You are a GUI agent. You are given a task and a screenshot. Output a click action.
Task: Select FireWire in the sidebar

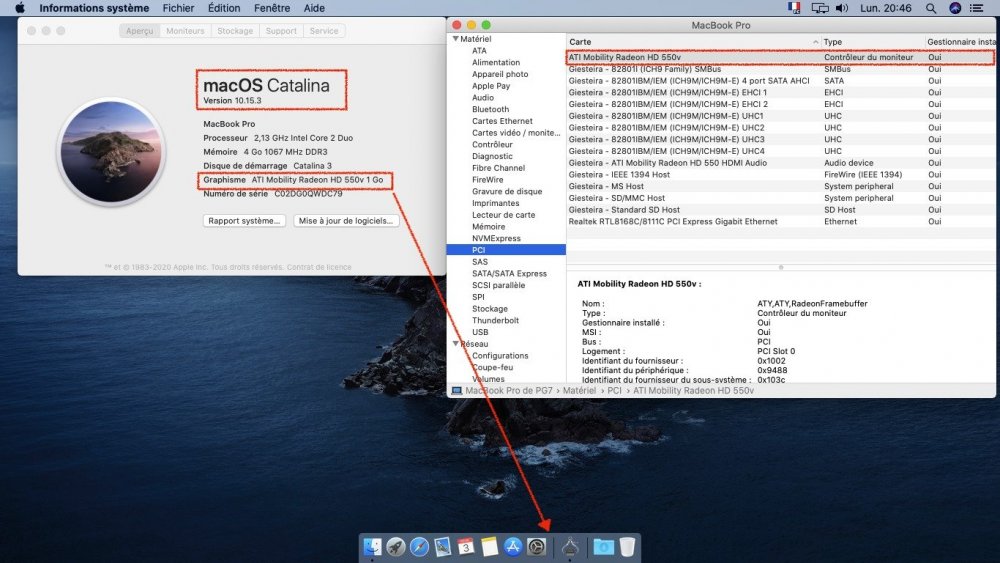pos(487,180)
